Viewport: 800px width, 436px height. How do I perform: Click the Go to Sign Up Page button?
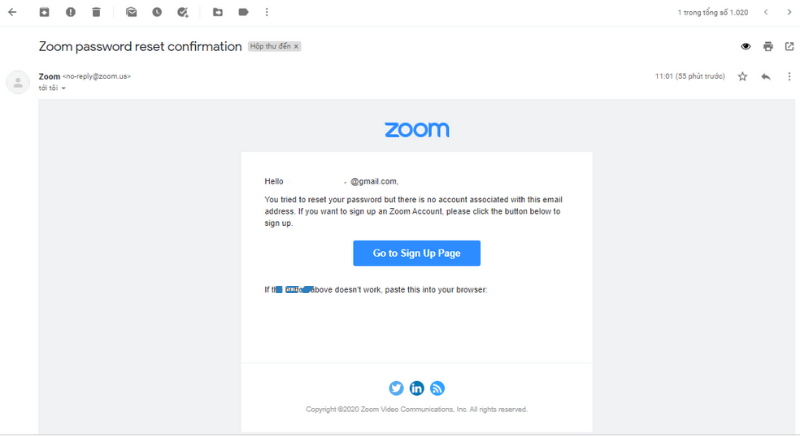click(416, 254)
